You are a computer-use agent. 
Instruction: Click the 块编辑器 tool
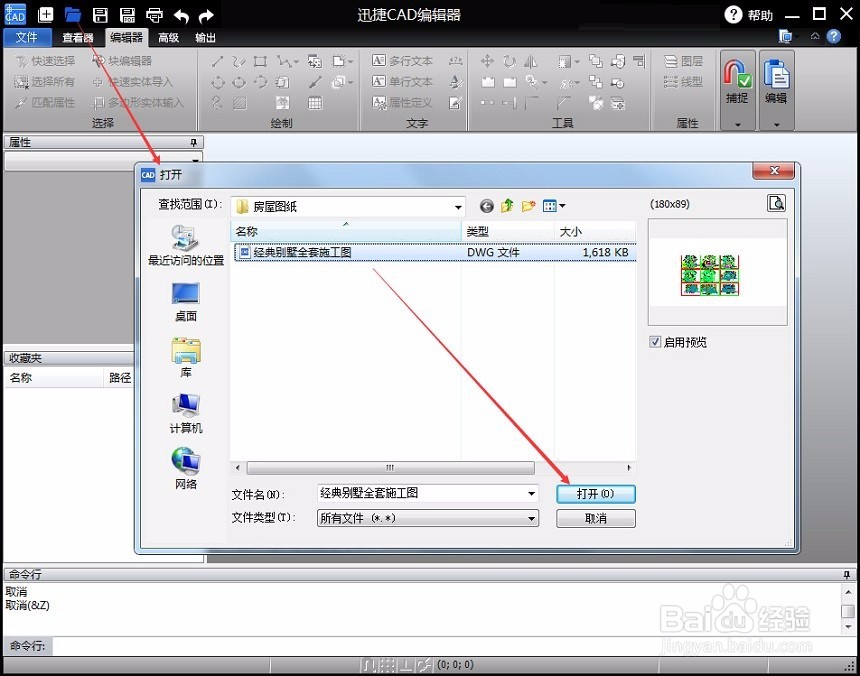(x=122, y=61)
